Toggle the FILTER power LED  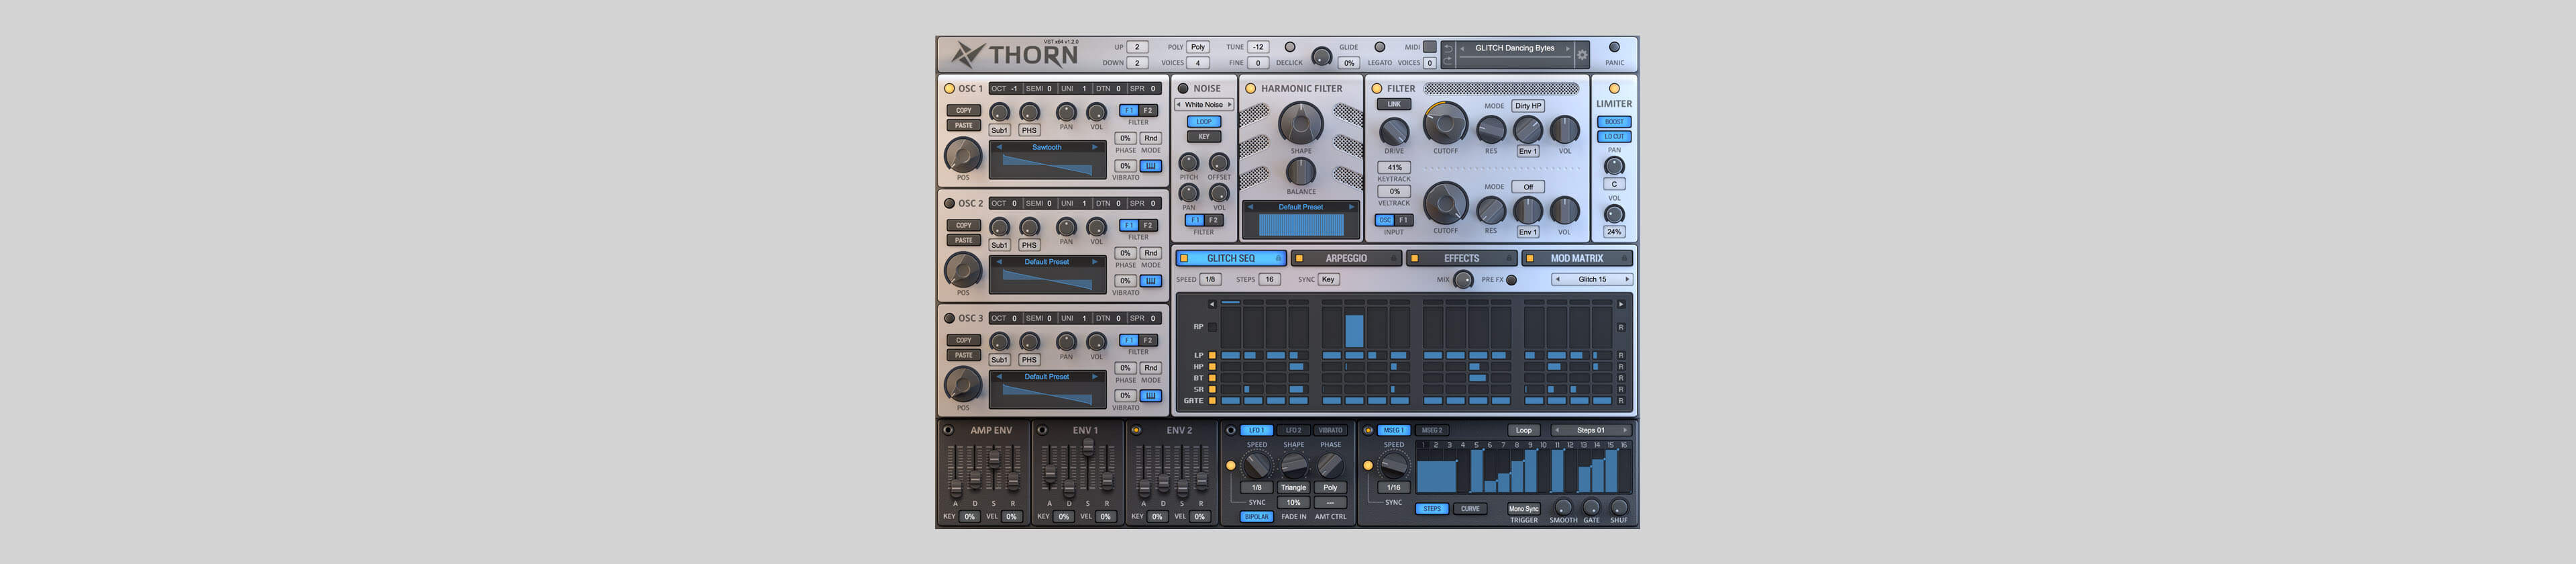[x=1377, y=89]
